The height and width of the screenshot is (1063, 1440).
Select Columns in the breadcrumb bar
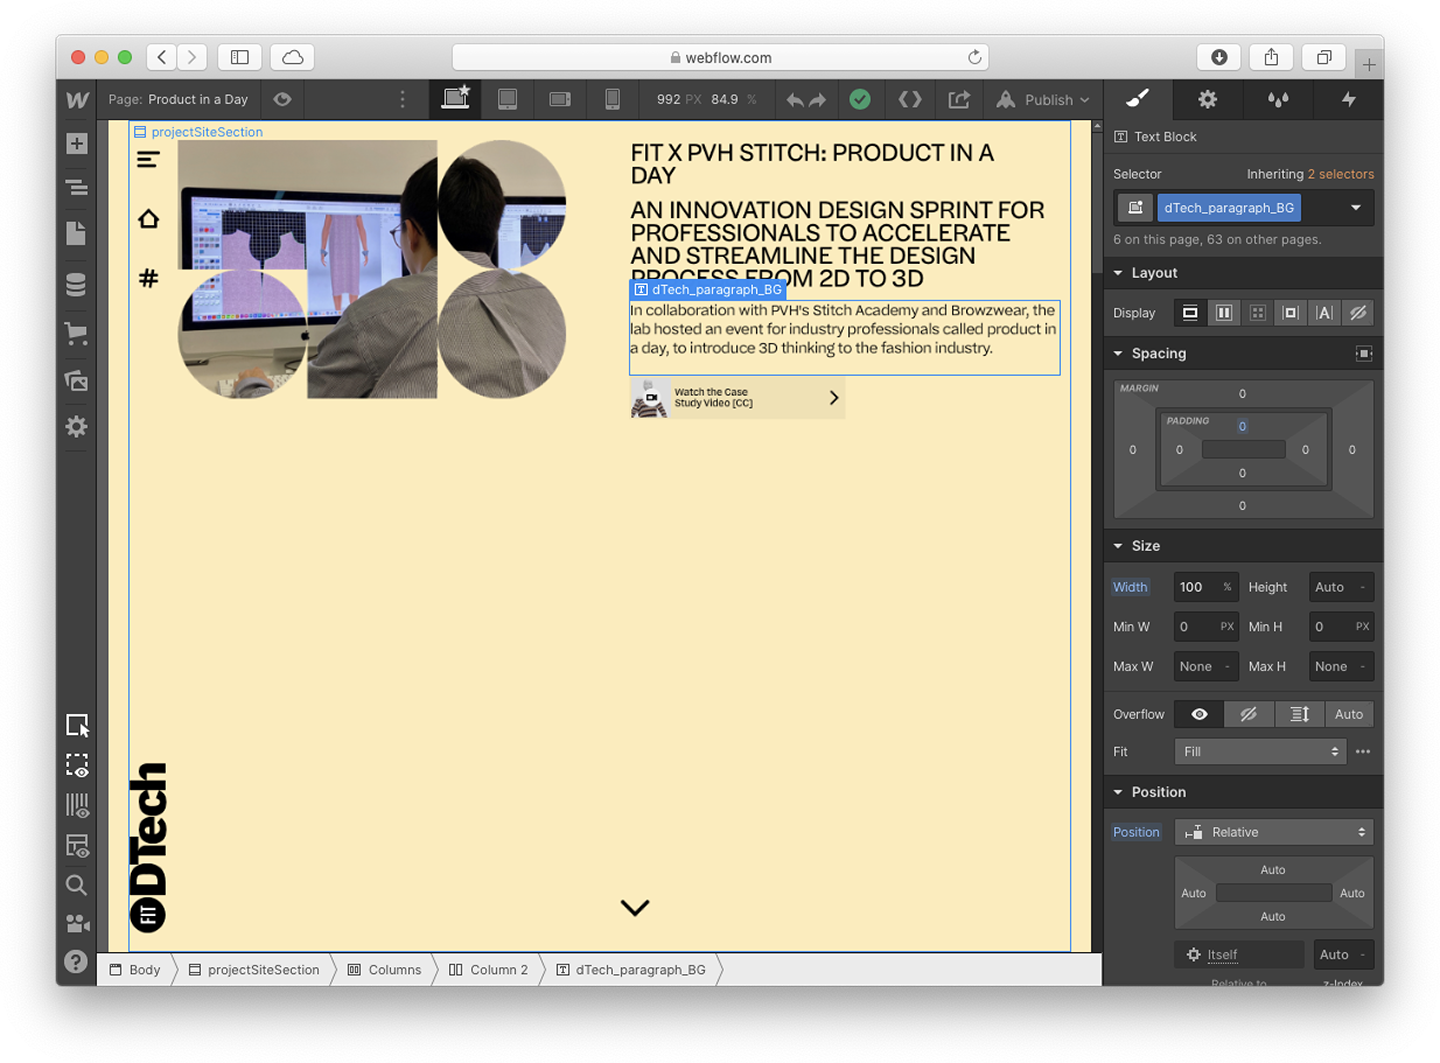click(x=385, y=970)
